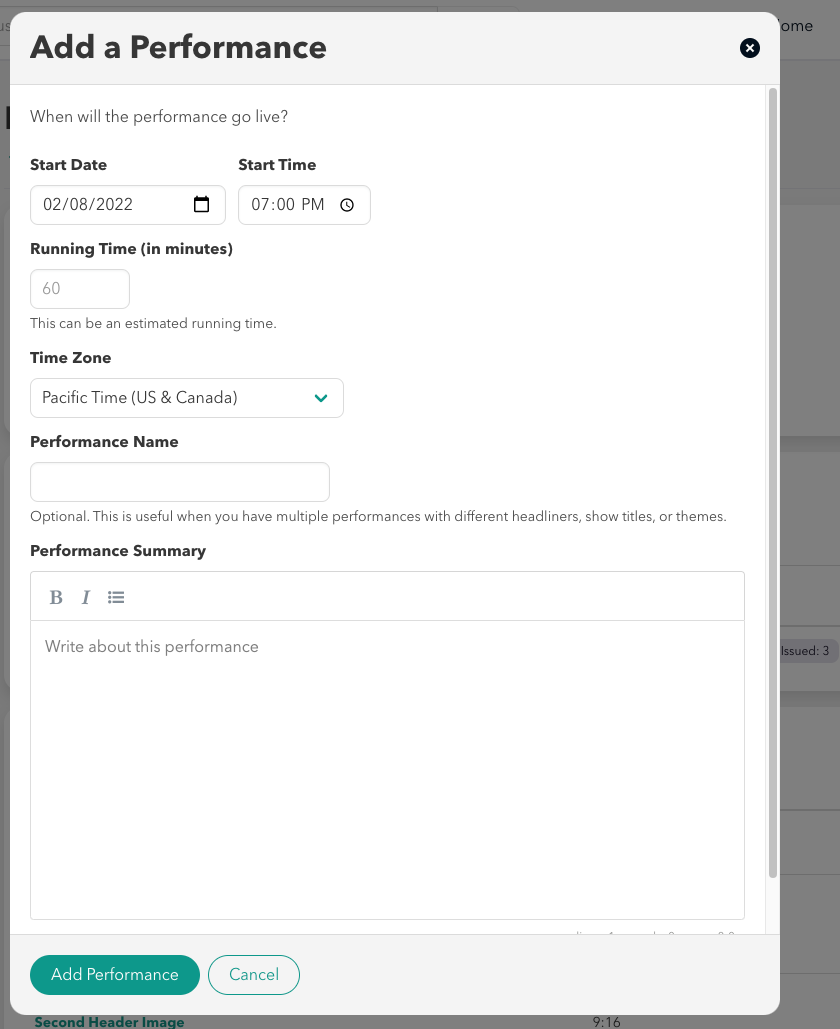Click the dialog's vertical scrollbar
The width and height of the screenshot is (840, 1029).
(x=772, y=482)
